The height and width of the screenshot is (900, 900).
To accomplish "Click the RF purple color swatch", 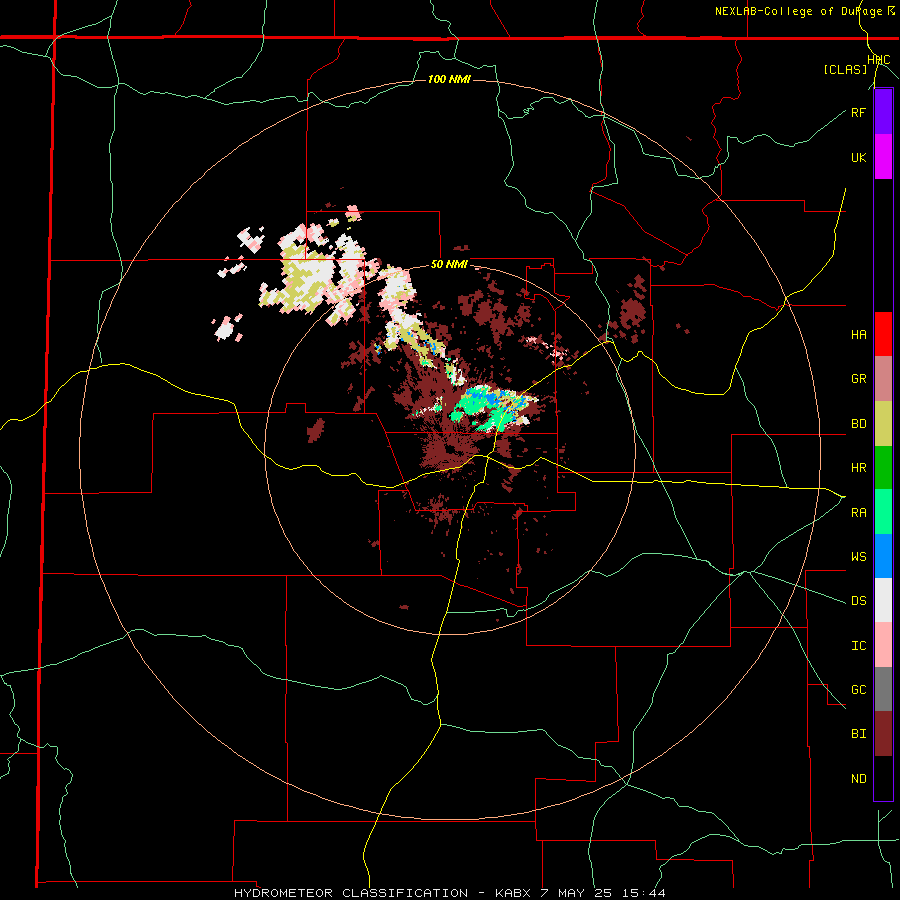I will [883, 112].
